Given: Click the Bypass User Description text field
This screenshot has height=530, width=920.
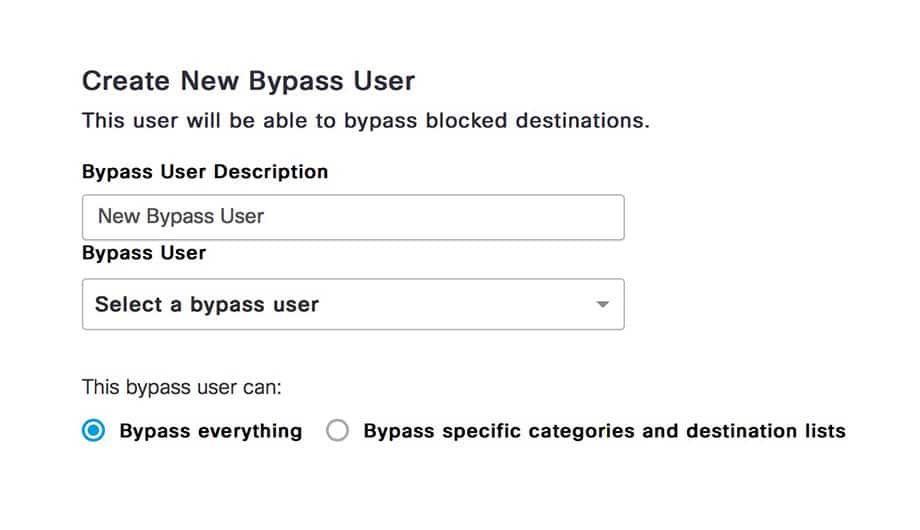Looking at the screenshot, I should pyautogui.click(x=353, y=217).
